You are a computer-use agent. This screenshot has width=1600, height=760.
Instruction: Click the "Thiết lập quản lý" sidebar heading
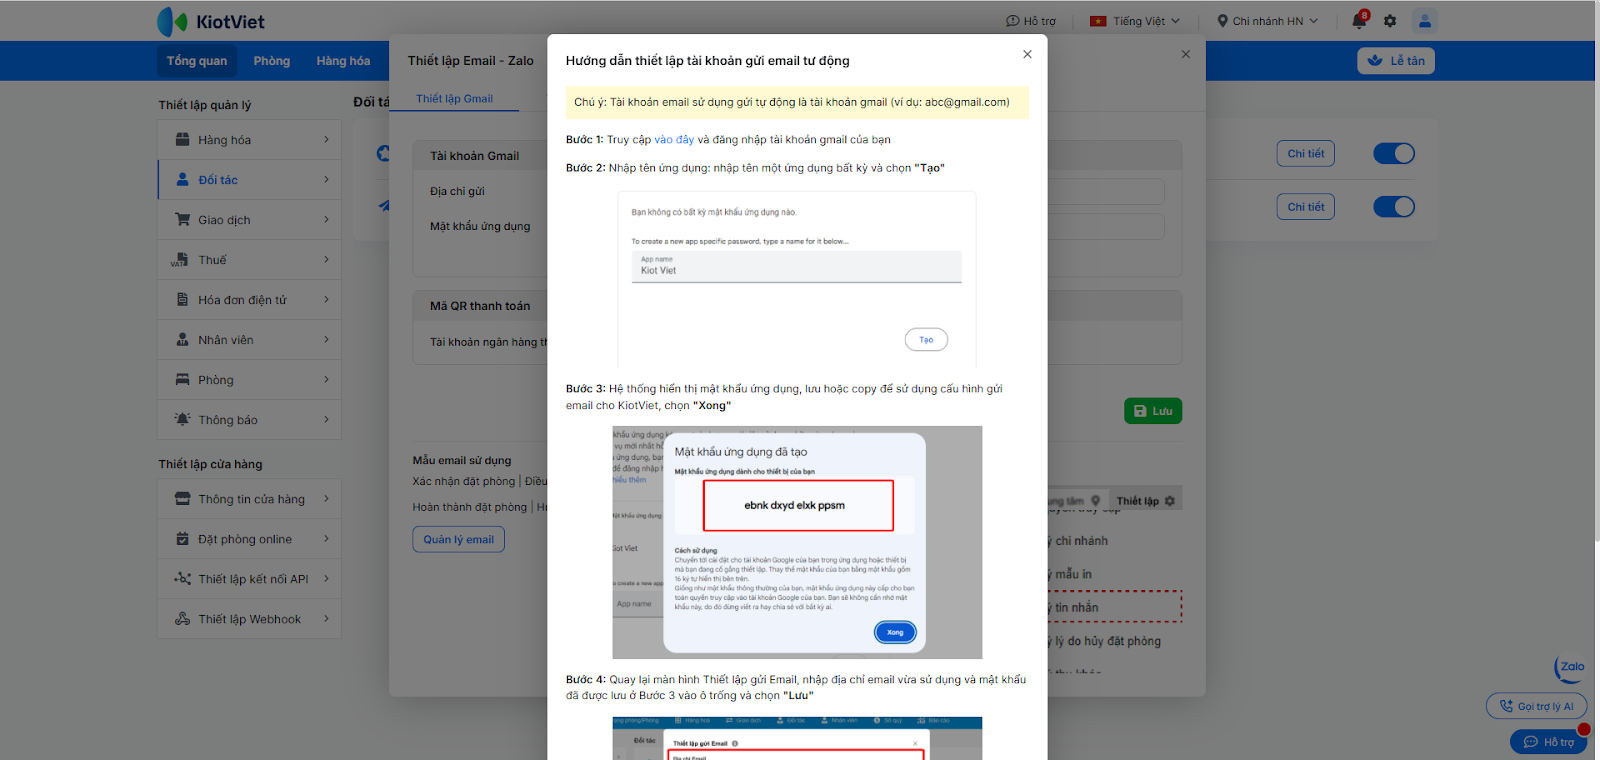pos(205,105)
